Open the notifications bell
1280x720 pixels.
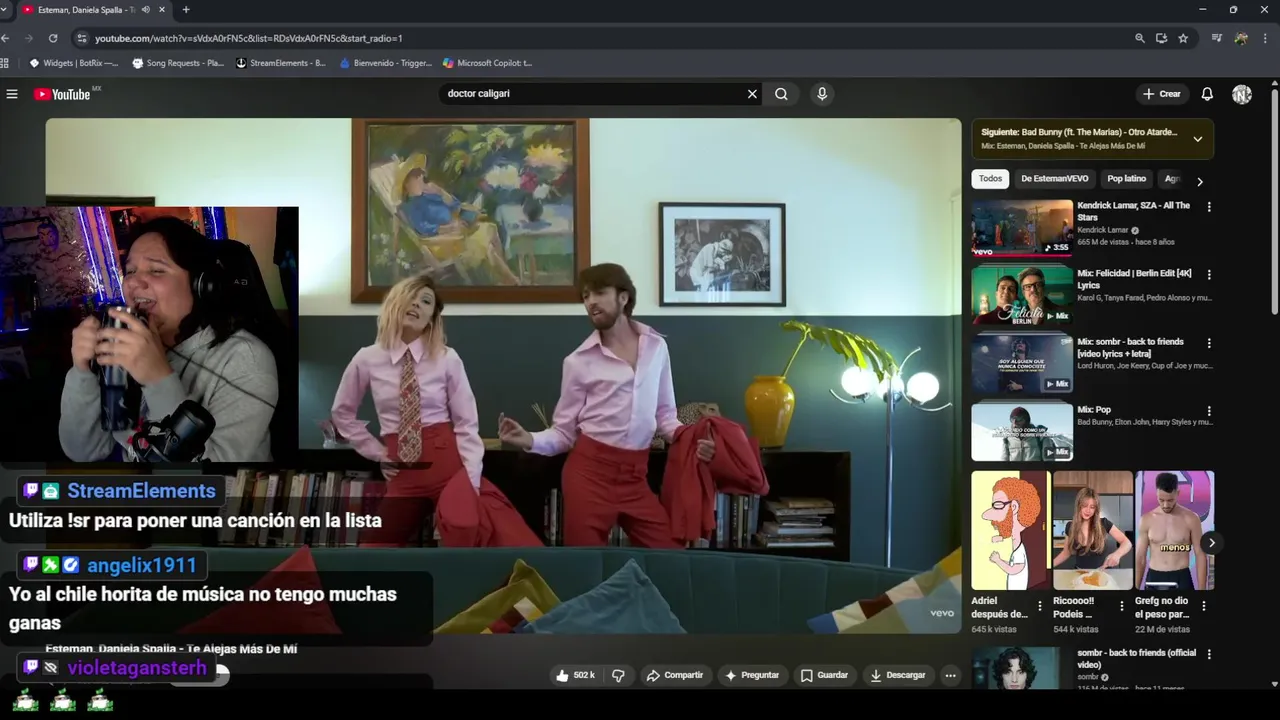[x=1207, y=94]
